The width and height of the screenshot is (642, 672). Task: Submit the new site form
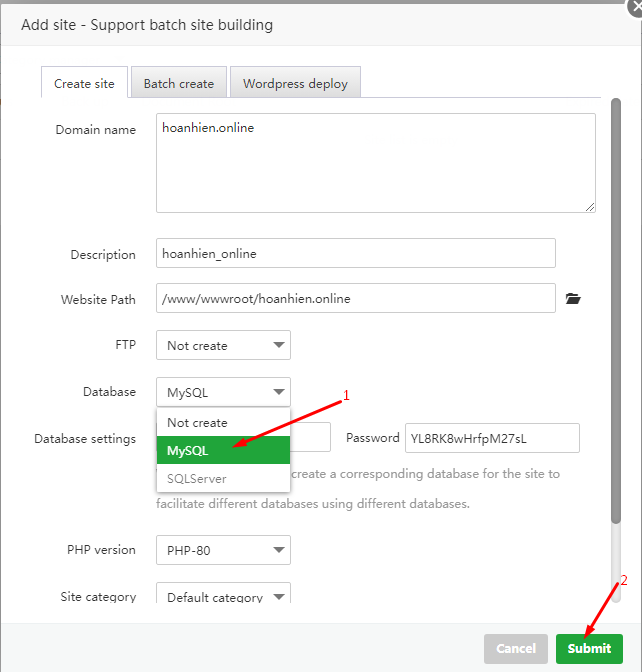589,648
